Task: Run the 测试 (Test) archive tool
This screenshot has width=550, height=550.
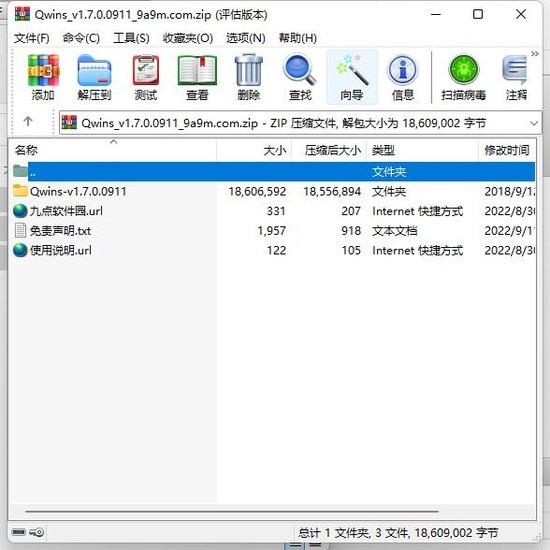Action: [146, 77]
